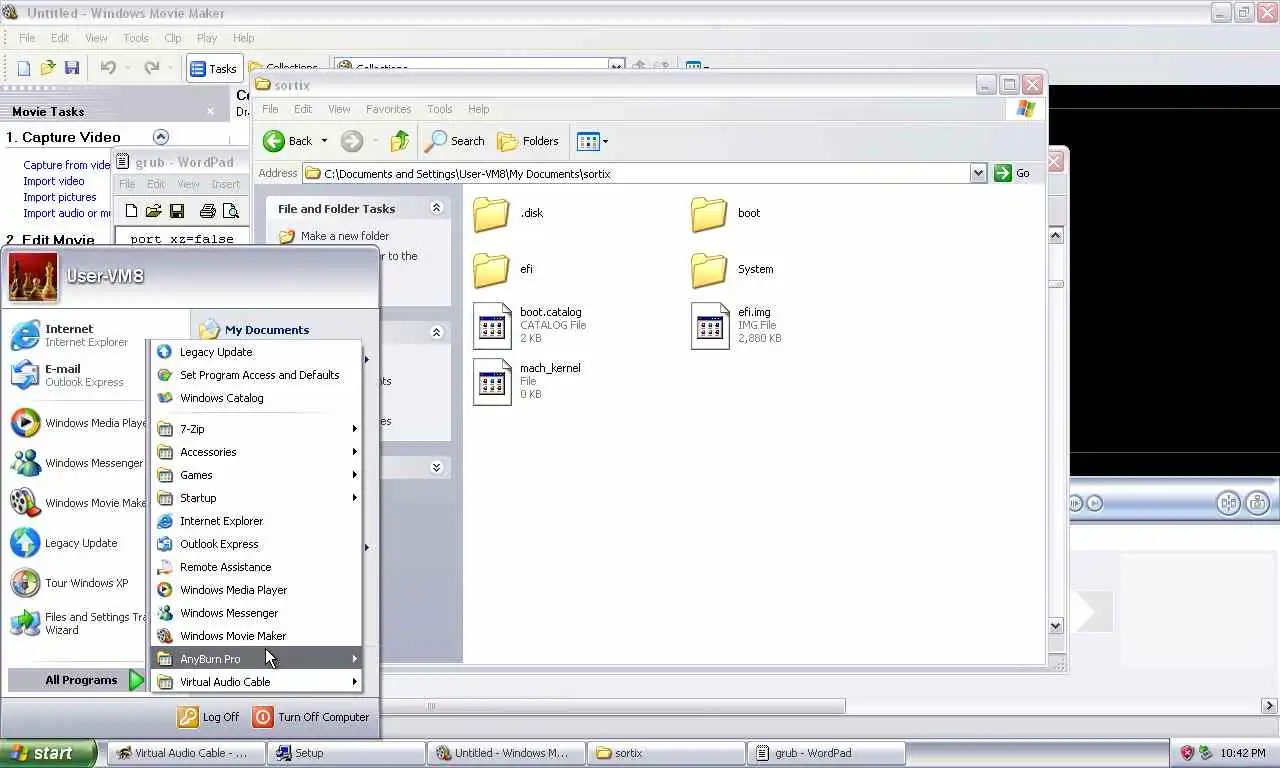Open 7-Zip submenu in All Programs
This screenshot has width=1280, height=768.
pyautogui.click(x=256, y=429)
